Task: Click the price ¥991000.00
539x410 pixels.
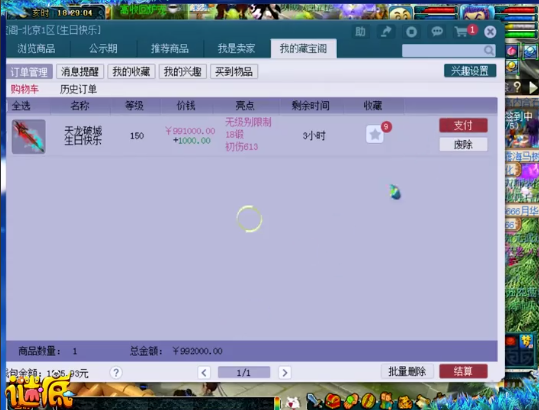Action: click(x=190, y=131)
